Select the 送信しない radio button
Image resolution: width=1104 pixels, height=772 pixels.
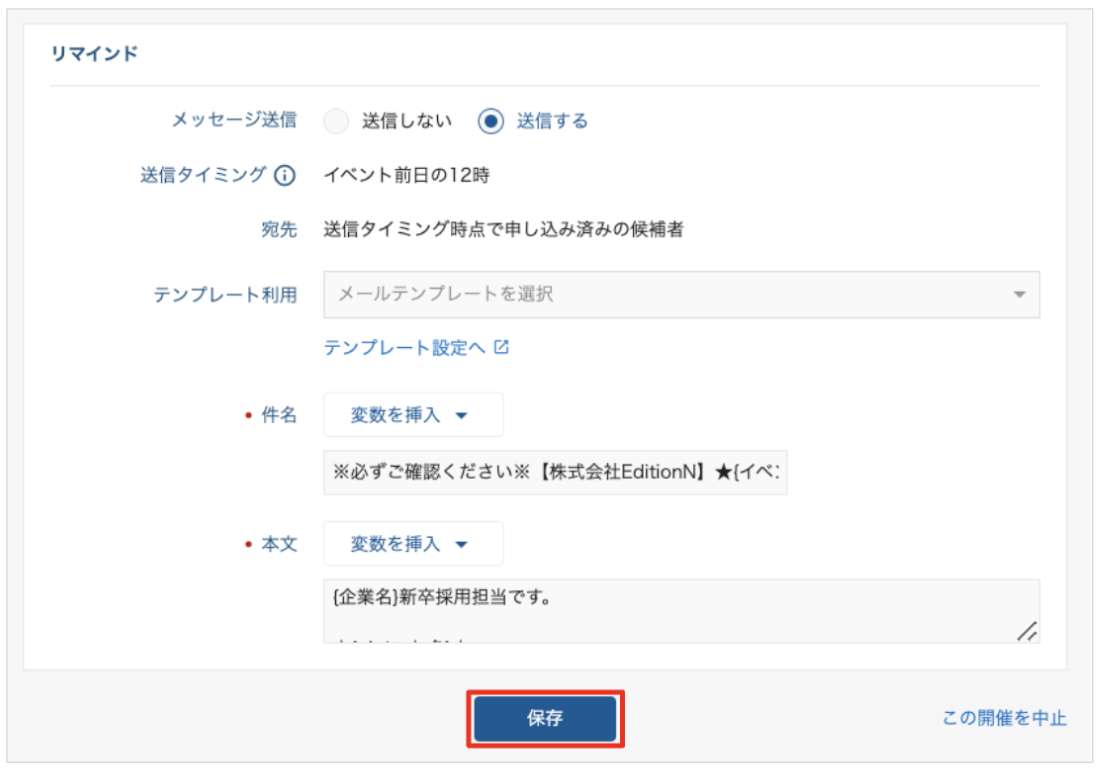click(337, 121)
